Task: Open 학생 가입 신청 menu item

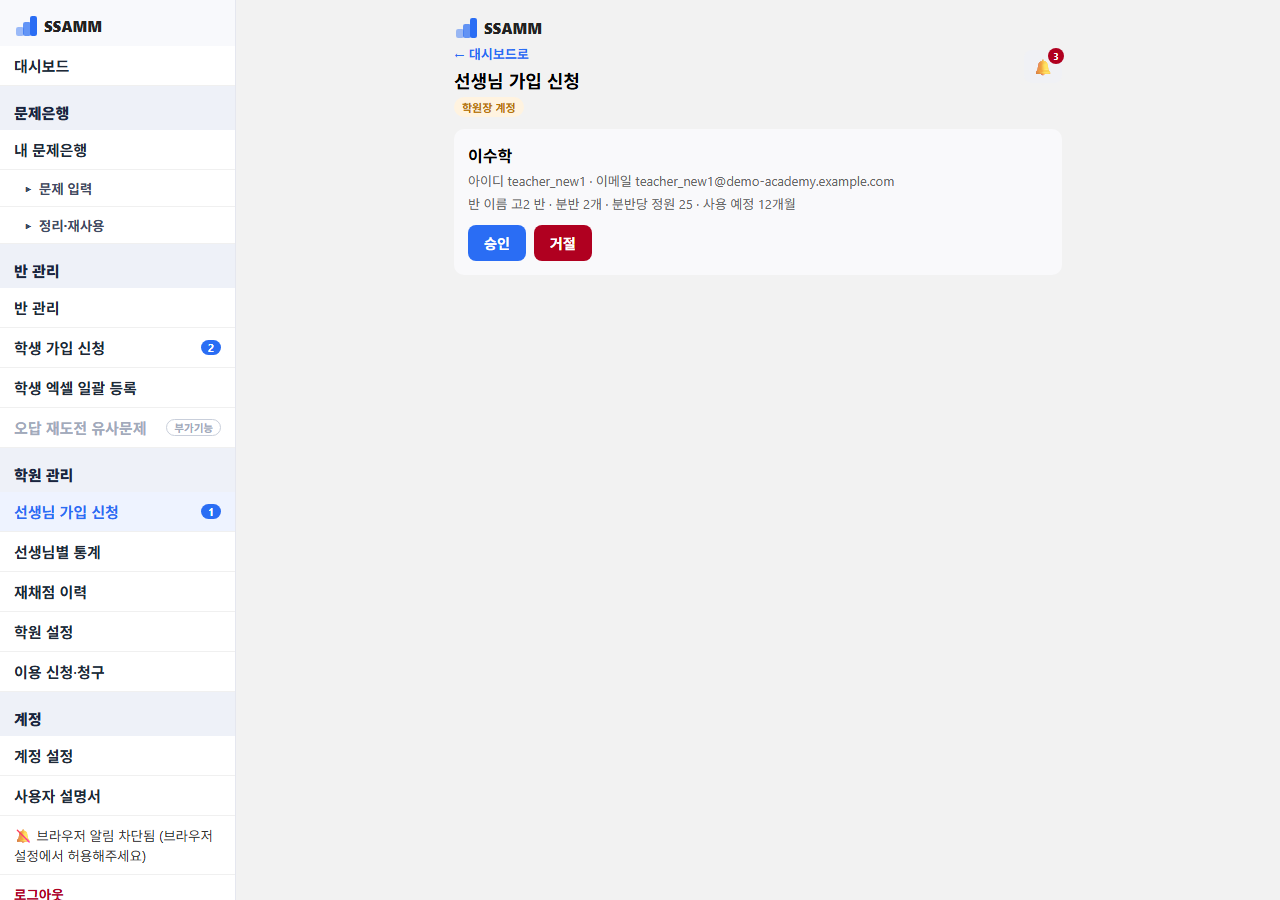Action: click(117, 348)
